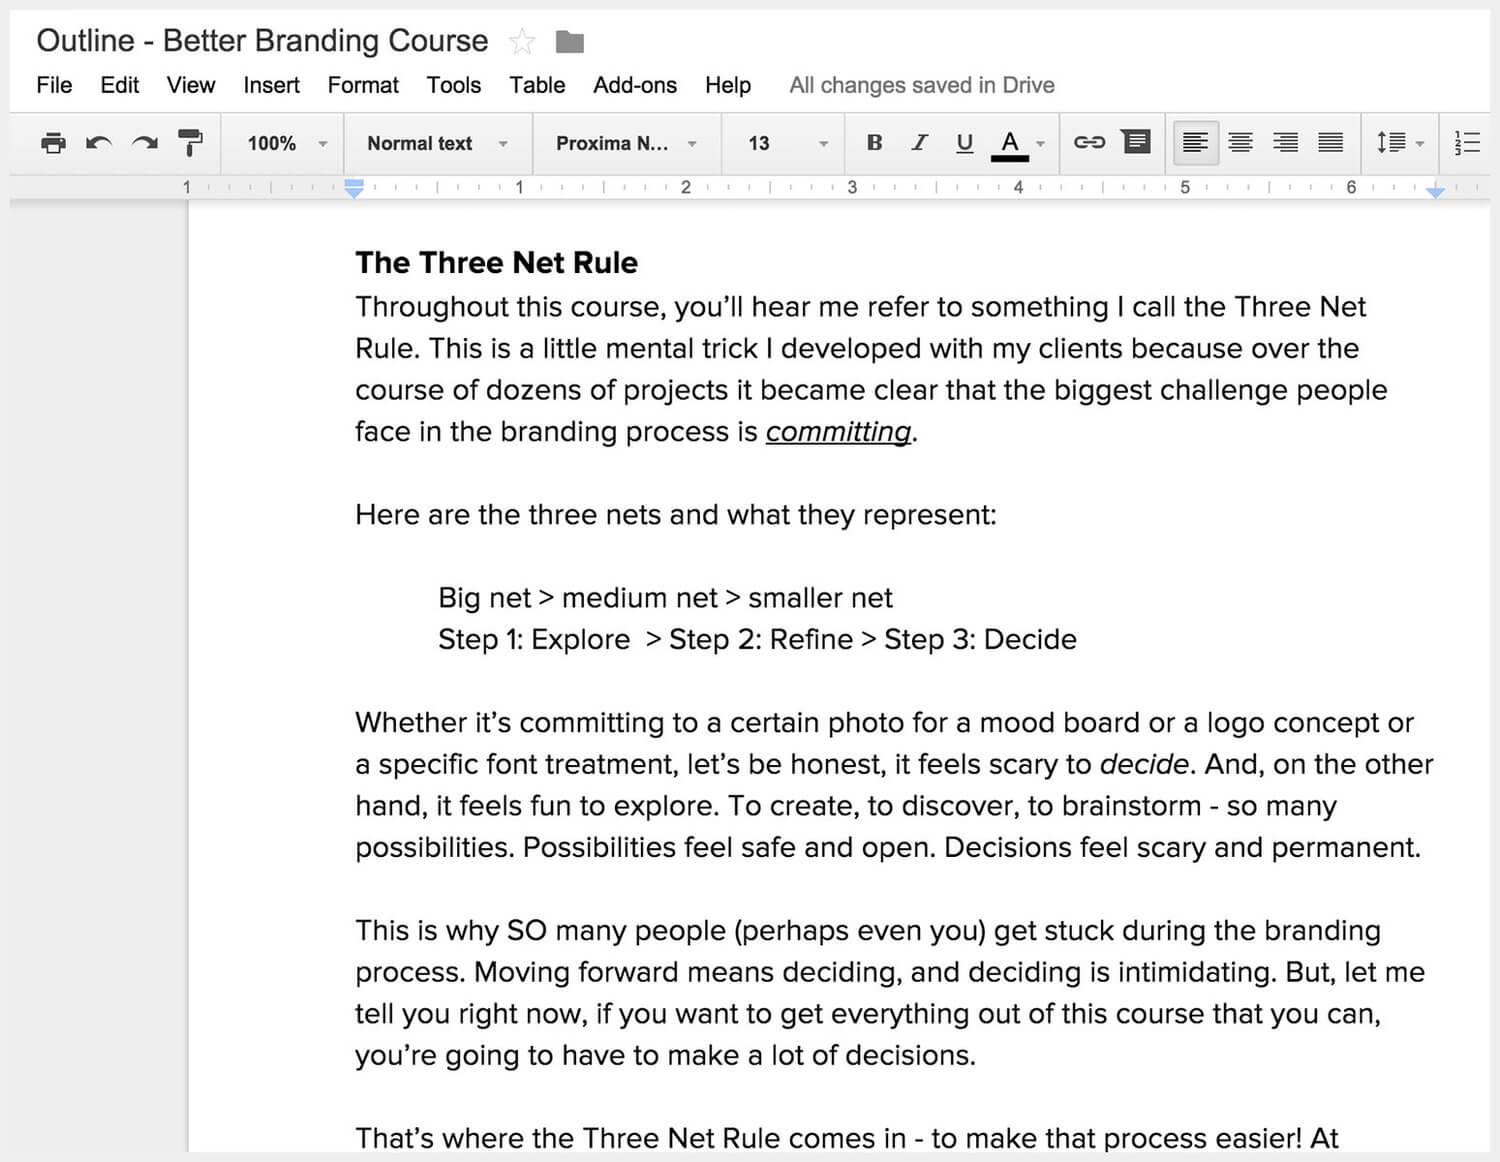This screenshot has height=1162, width=1500.
Task: Click the document title to rename
Action: tap(262, 41)
